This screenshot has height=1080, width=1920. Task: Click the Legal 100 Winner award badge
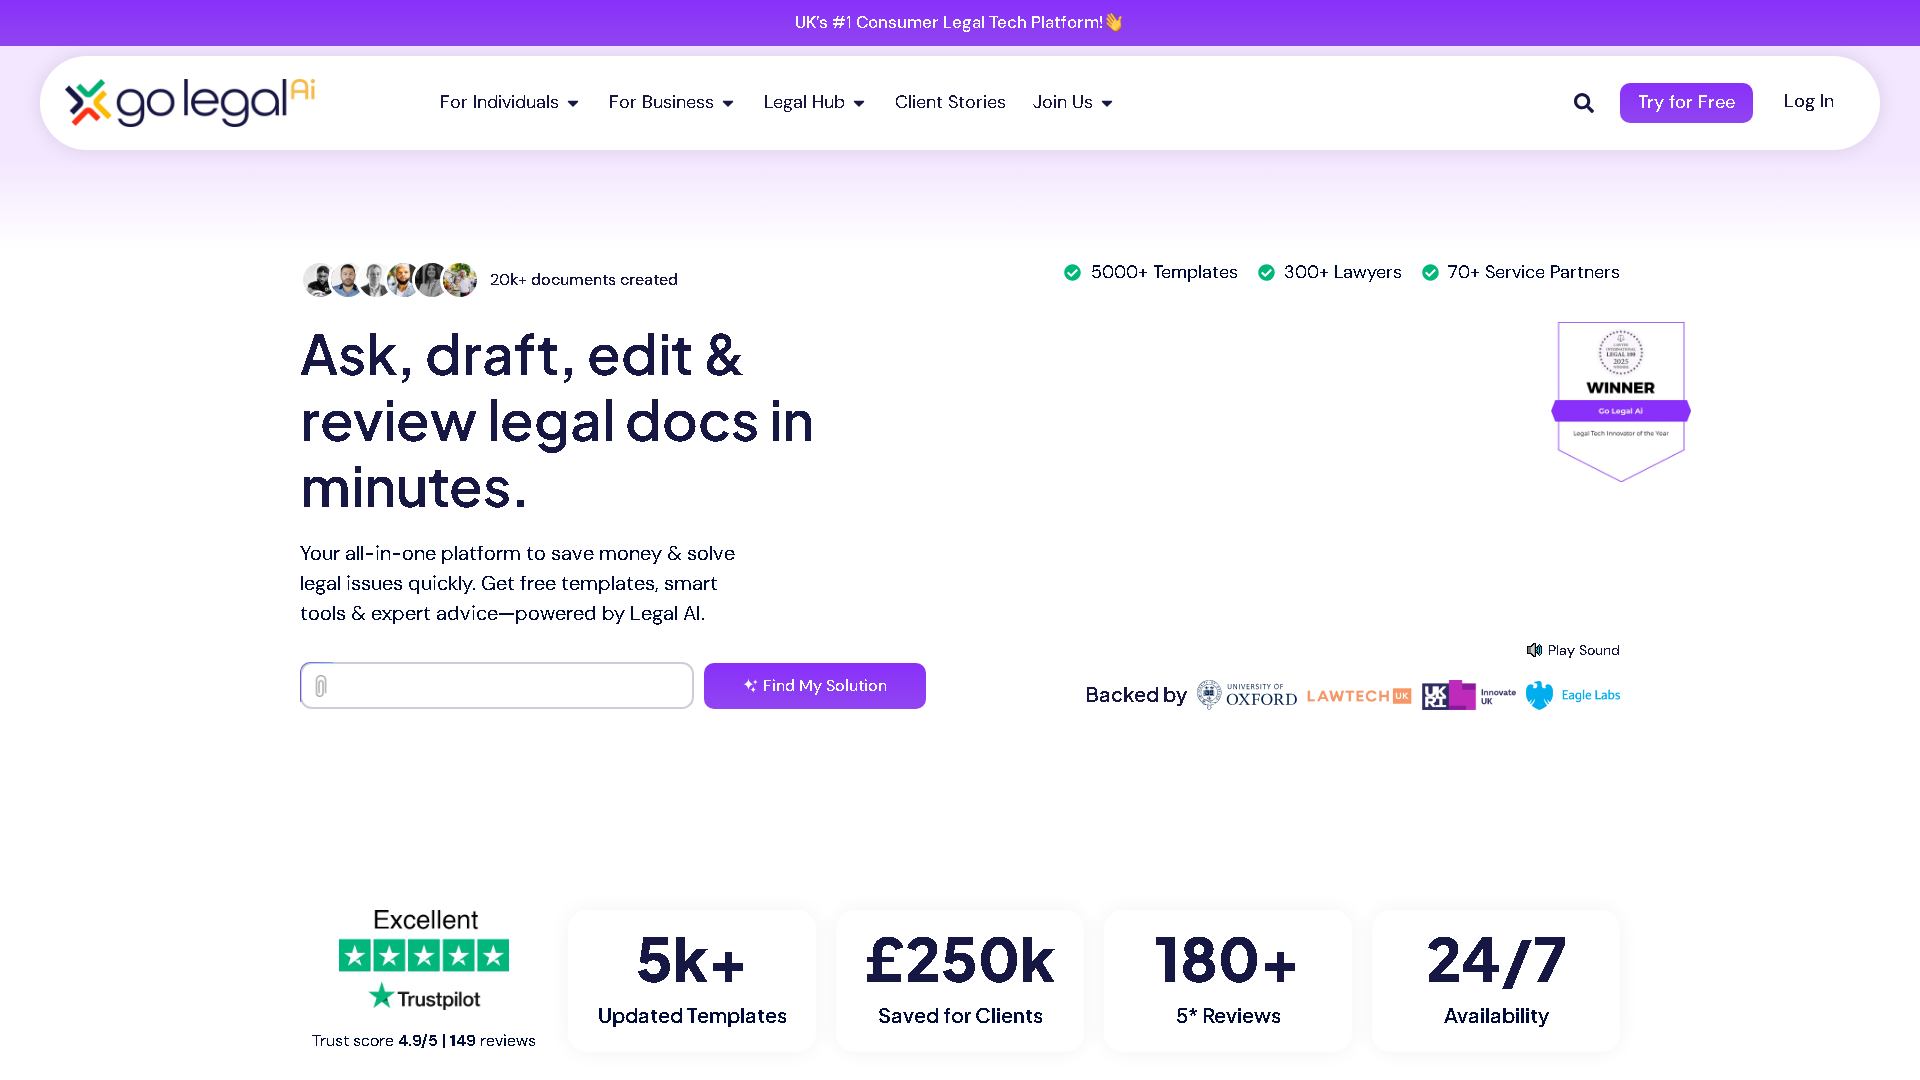1620,400
